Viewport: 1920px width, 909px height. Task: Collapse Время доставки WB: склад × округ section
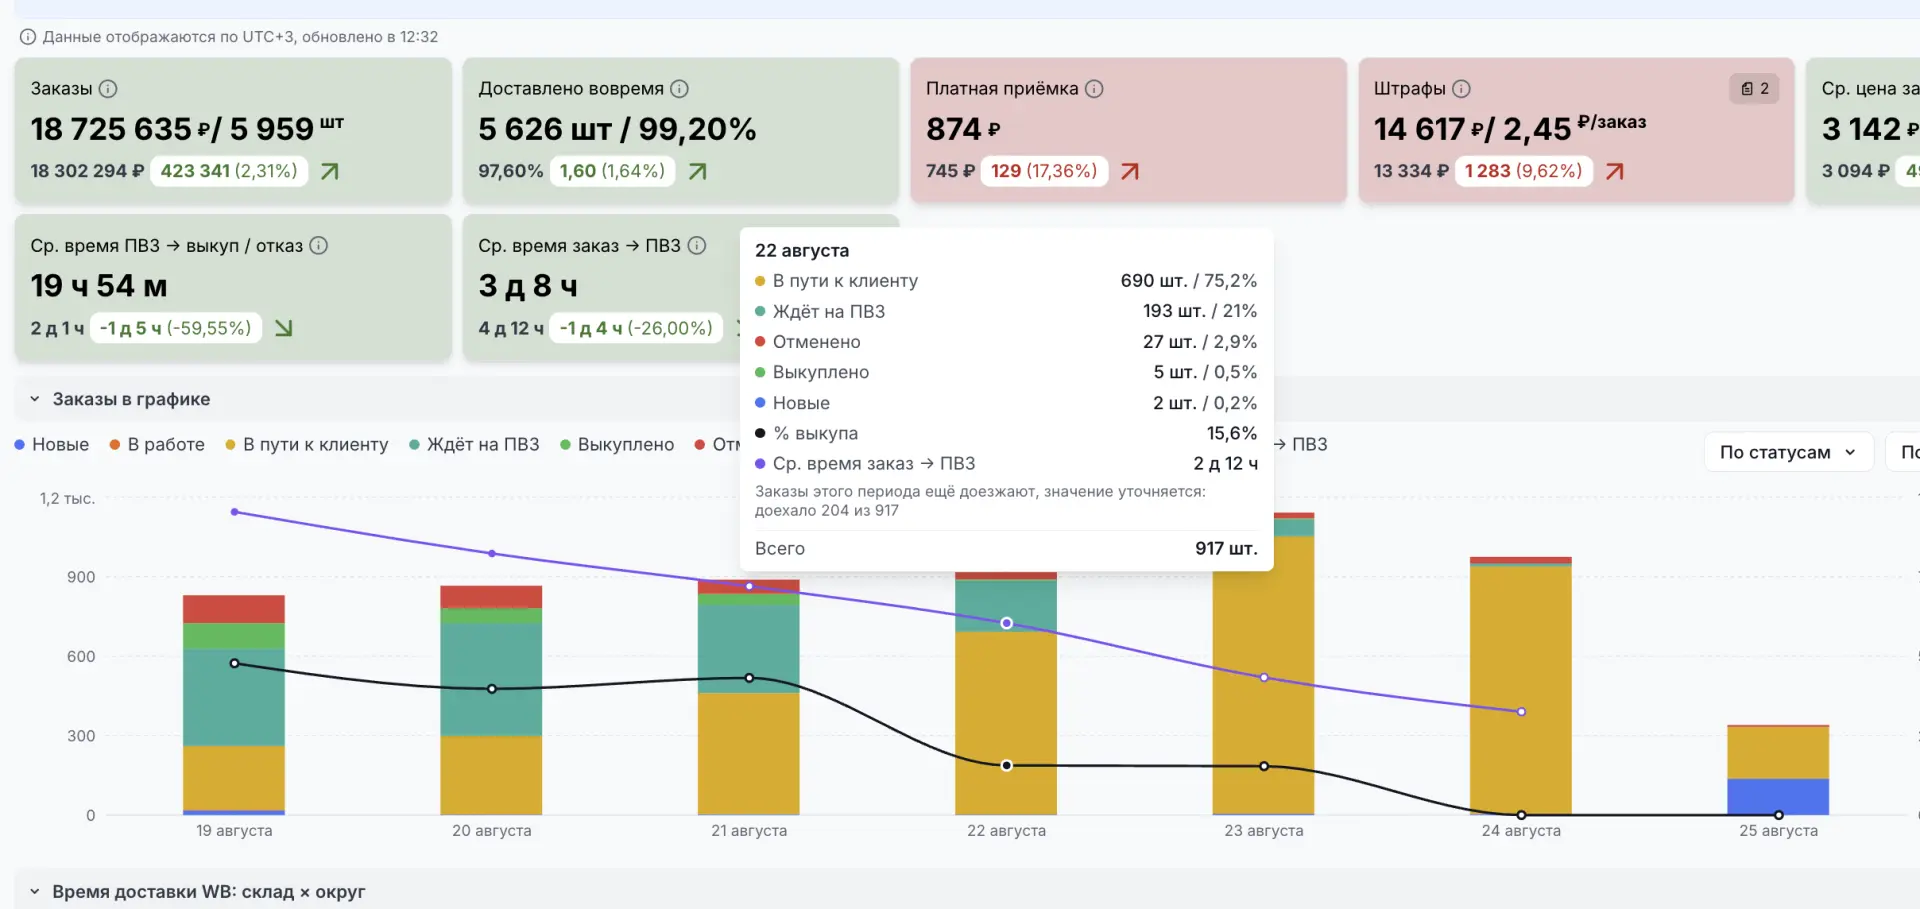[x=34, y=892]
